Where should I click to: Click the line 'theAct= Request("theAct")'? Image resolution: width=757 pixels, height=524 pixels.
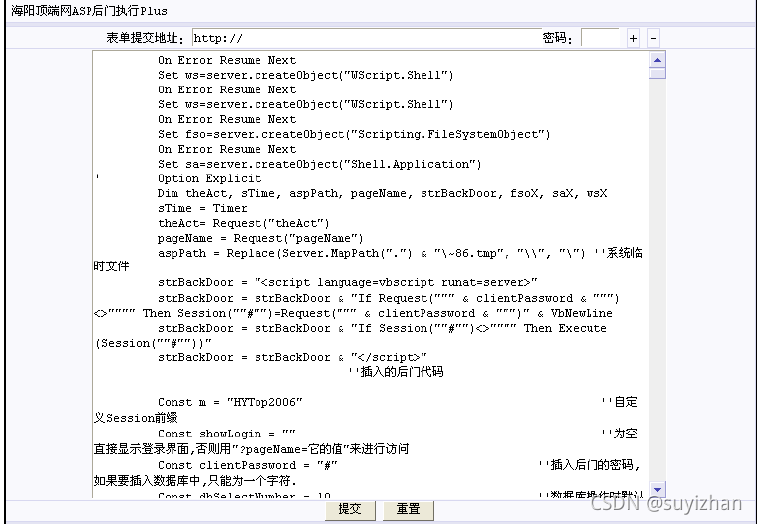(244, 223)
